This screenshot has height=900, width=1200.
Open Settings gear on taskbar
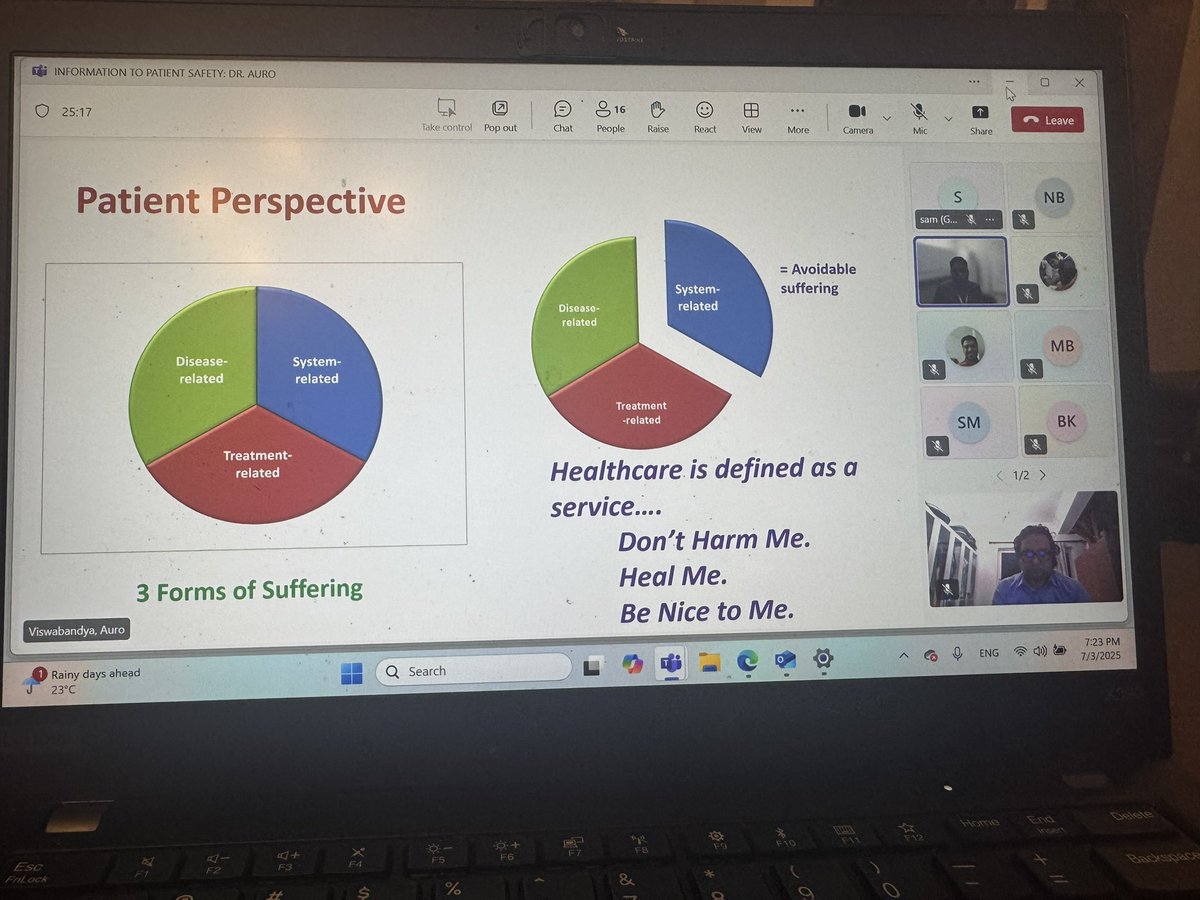tap(823, 657)
